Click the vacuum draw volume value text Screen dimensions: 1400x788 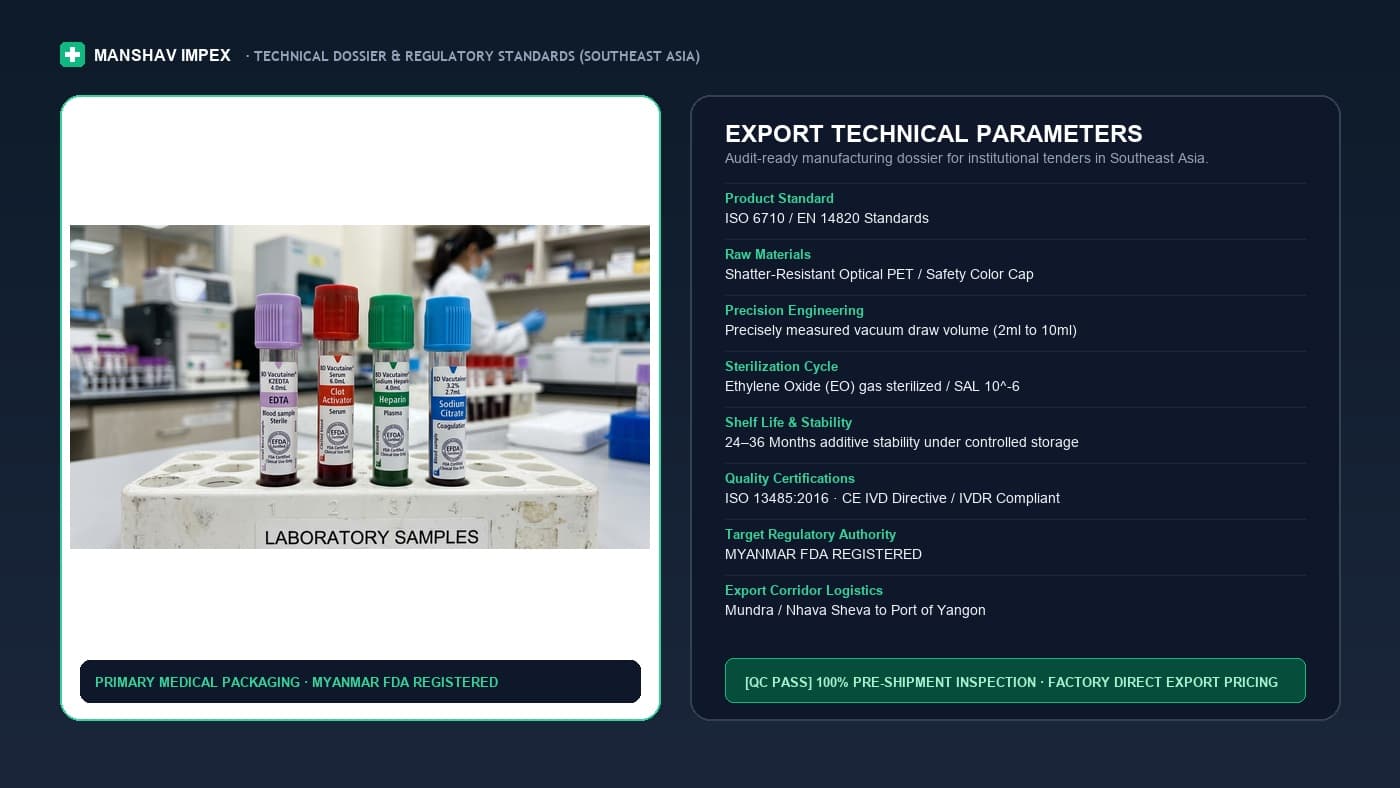(900, 330)
